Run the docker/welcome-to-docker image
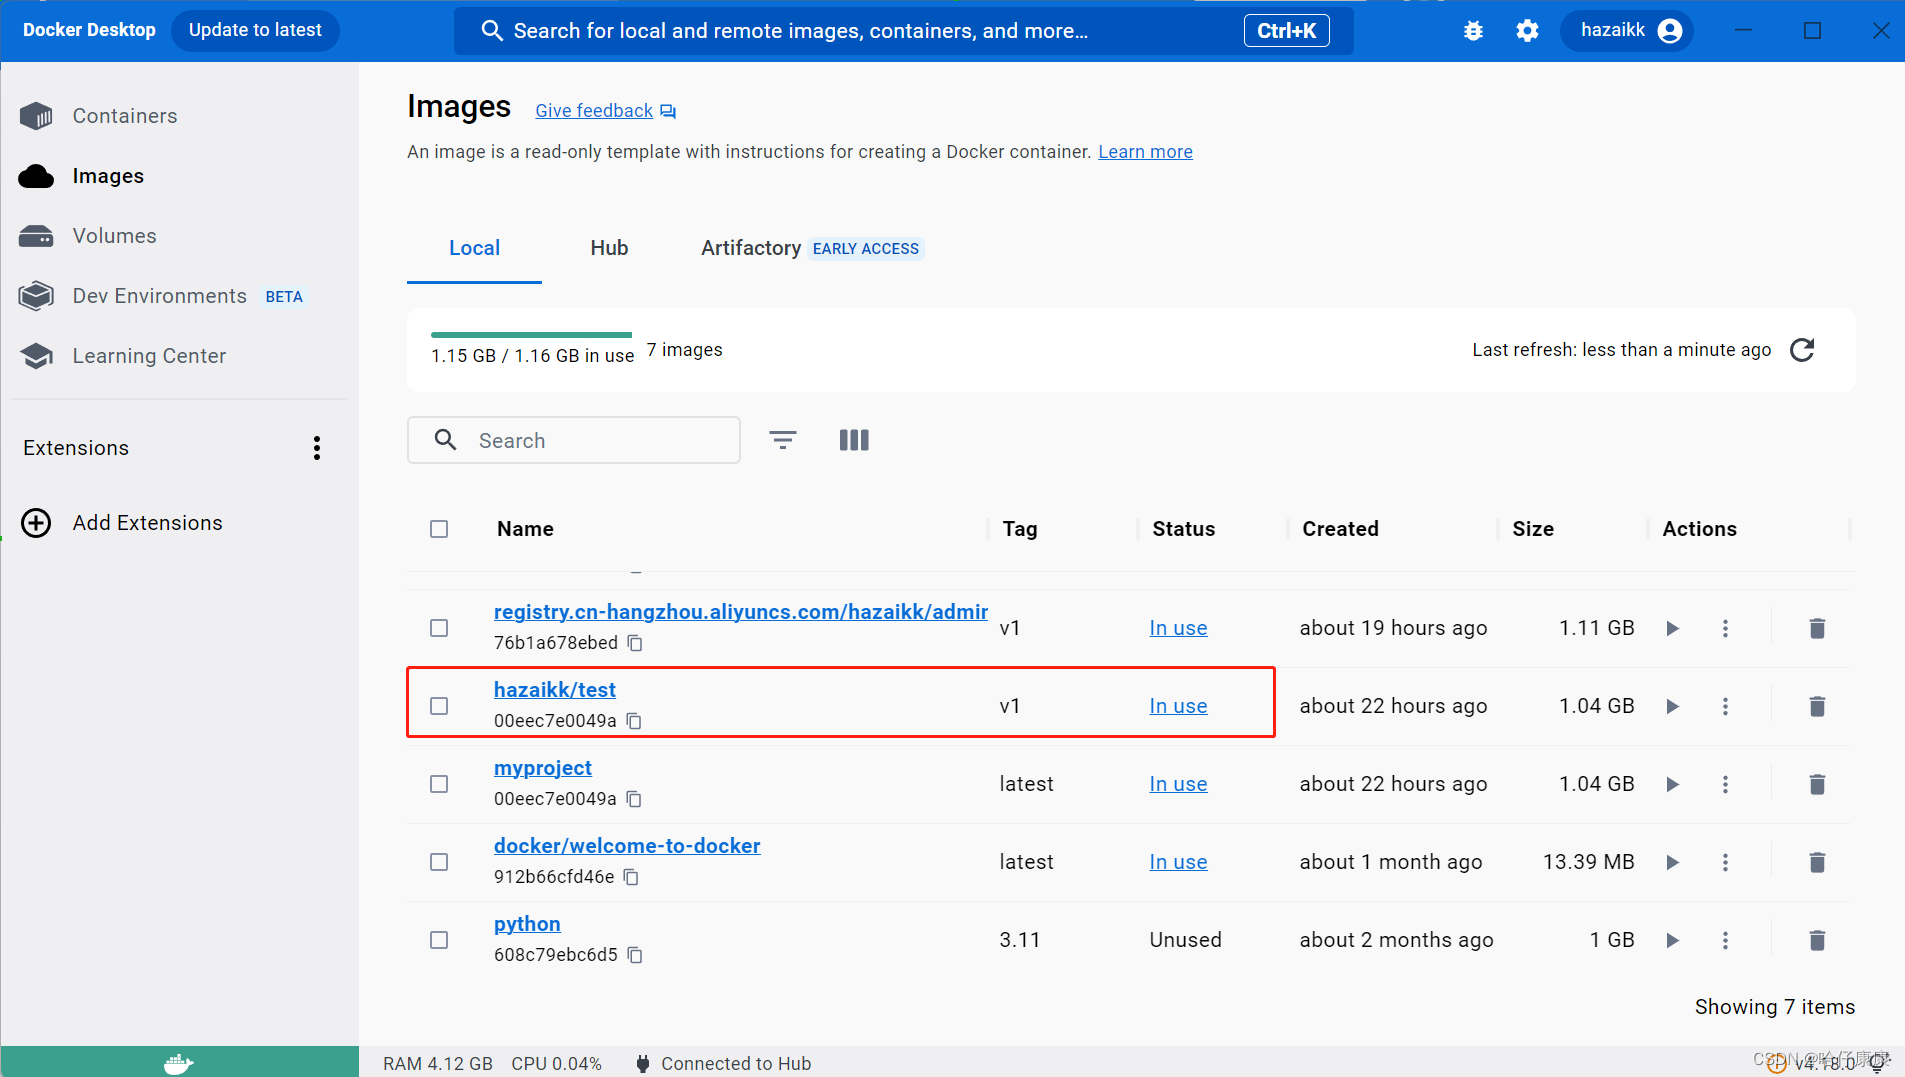The image size is (1905, 1077). [x=1672, y=862]
